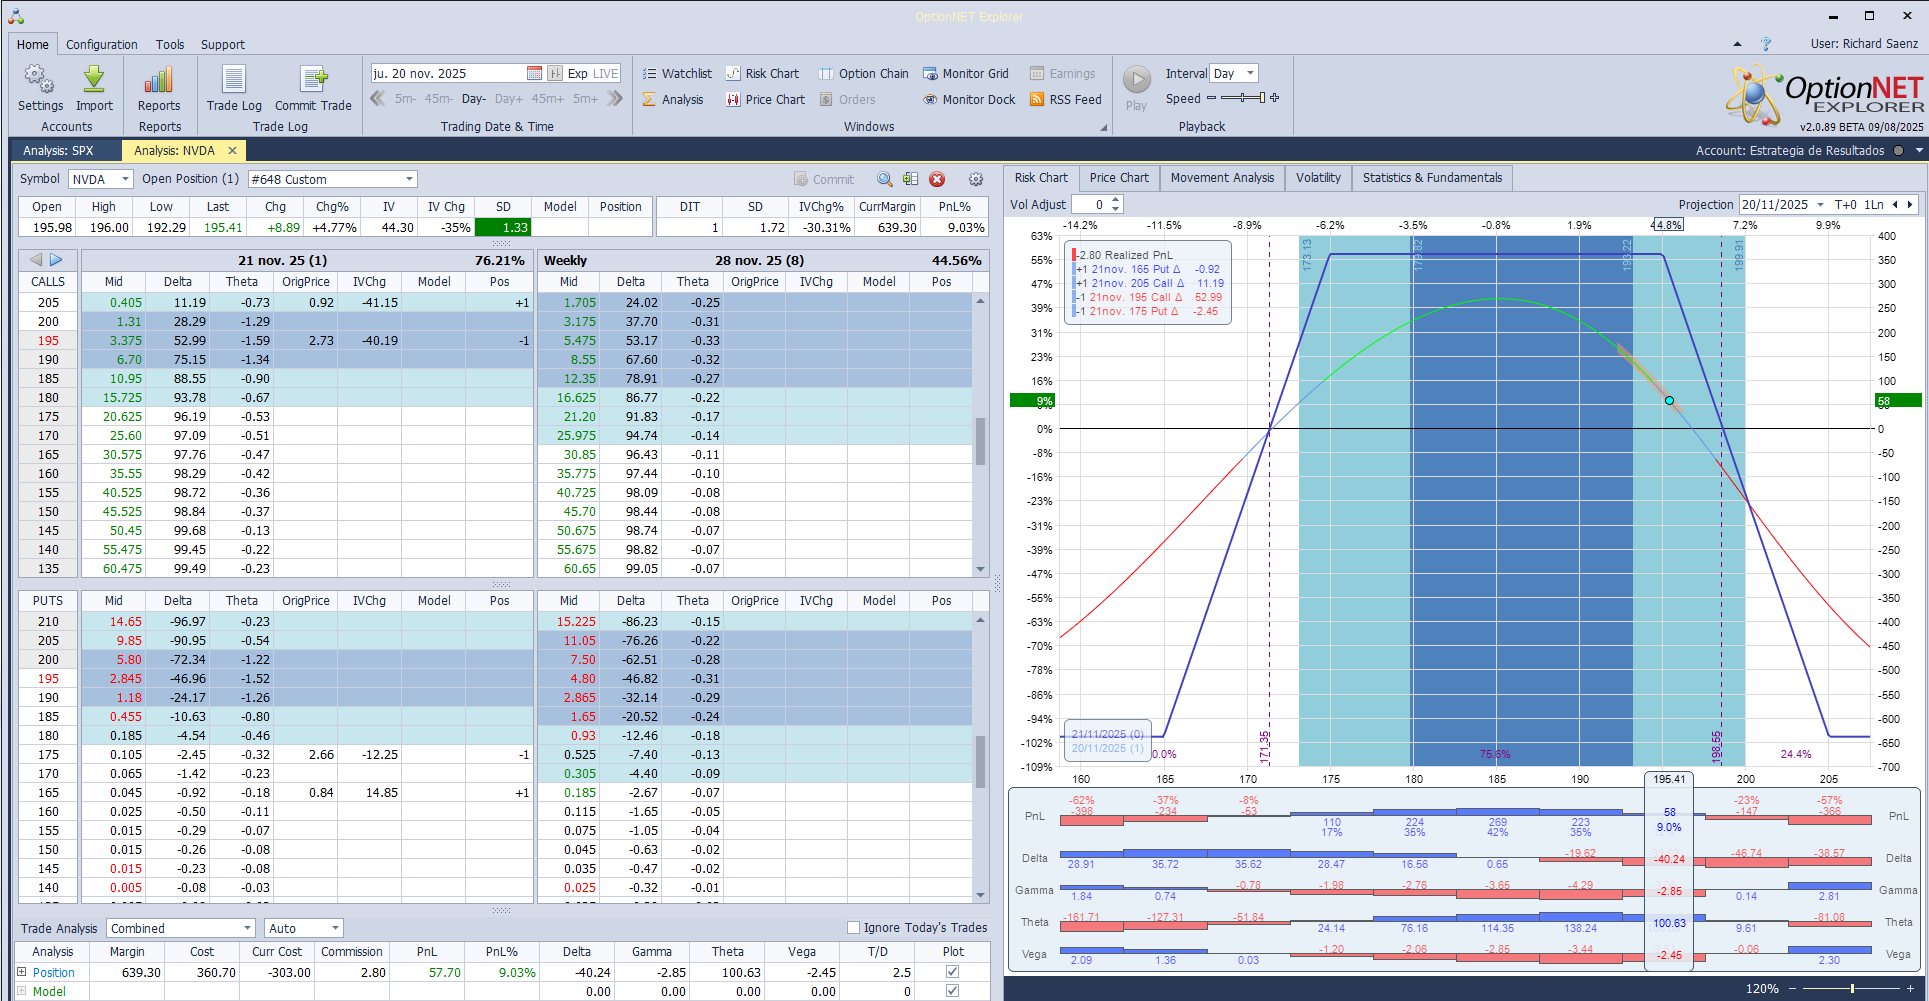Toggle Ignore Today's Trades checkbox

[x=854, y=928]
